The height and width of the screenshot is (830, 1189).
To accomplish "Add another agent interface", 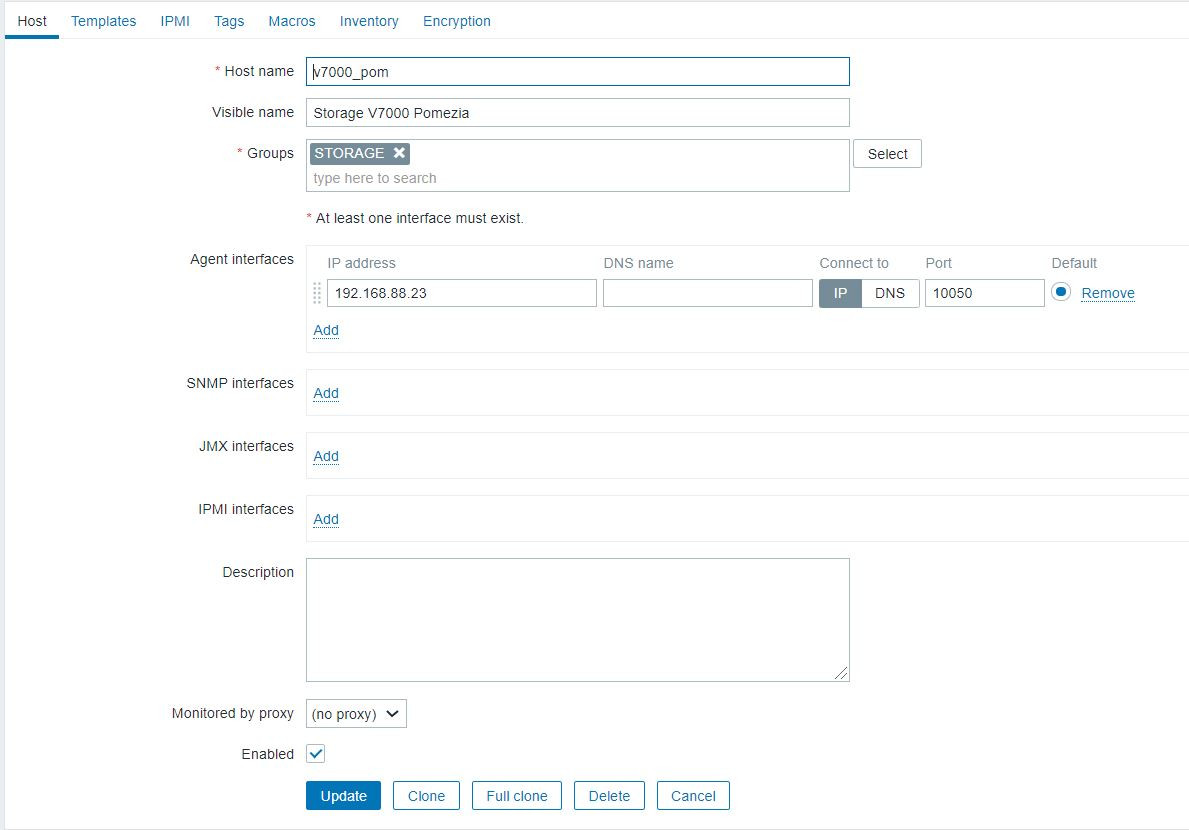I will pyautogui.click(x=326, y=330).
